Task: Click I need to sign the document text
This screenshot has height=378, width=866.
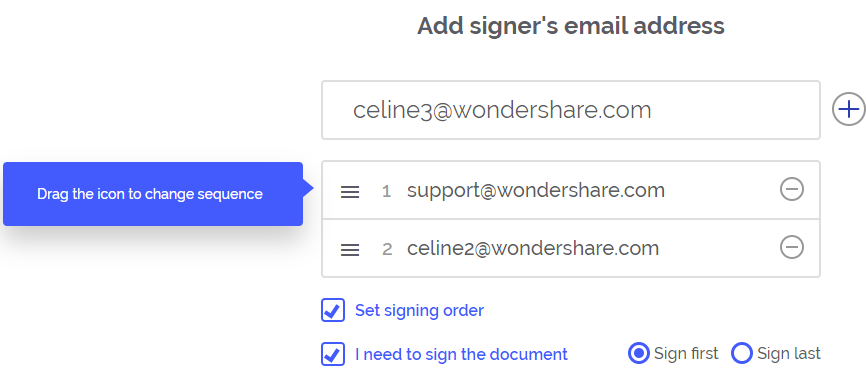Action: coord(461,354)
